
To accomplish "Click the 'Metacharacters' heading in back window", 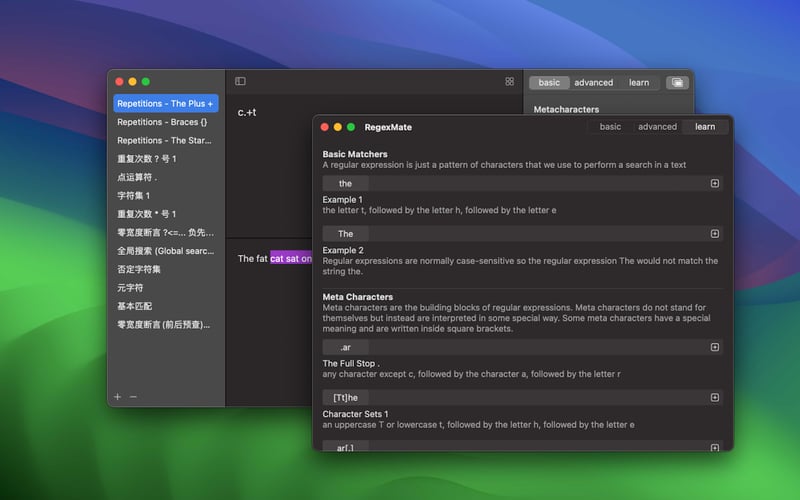I will click(566, 109).
